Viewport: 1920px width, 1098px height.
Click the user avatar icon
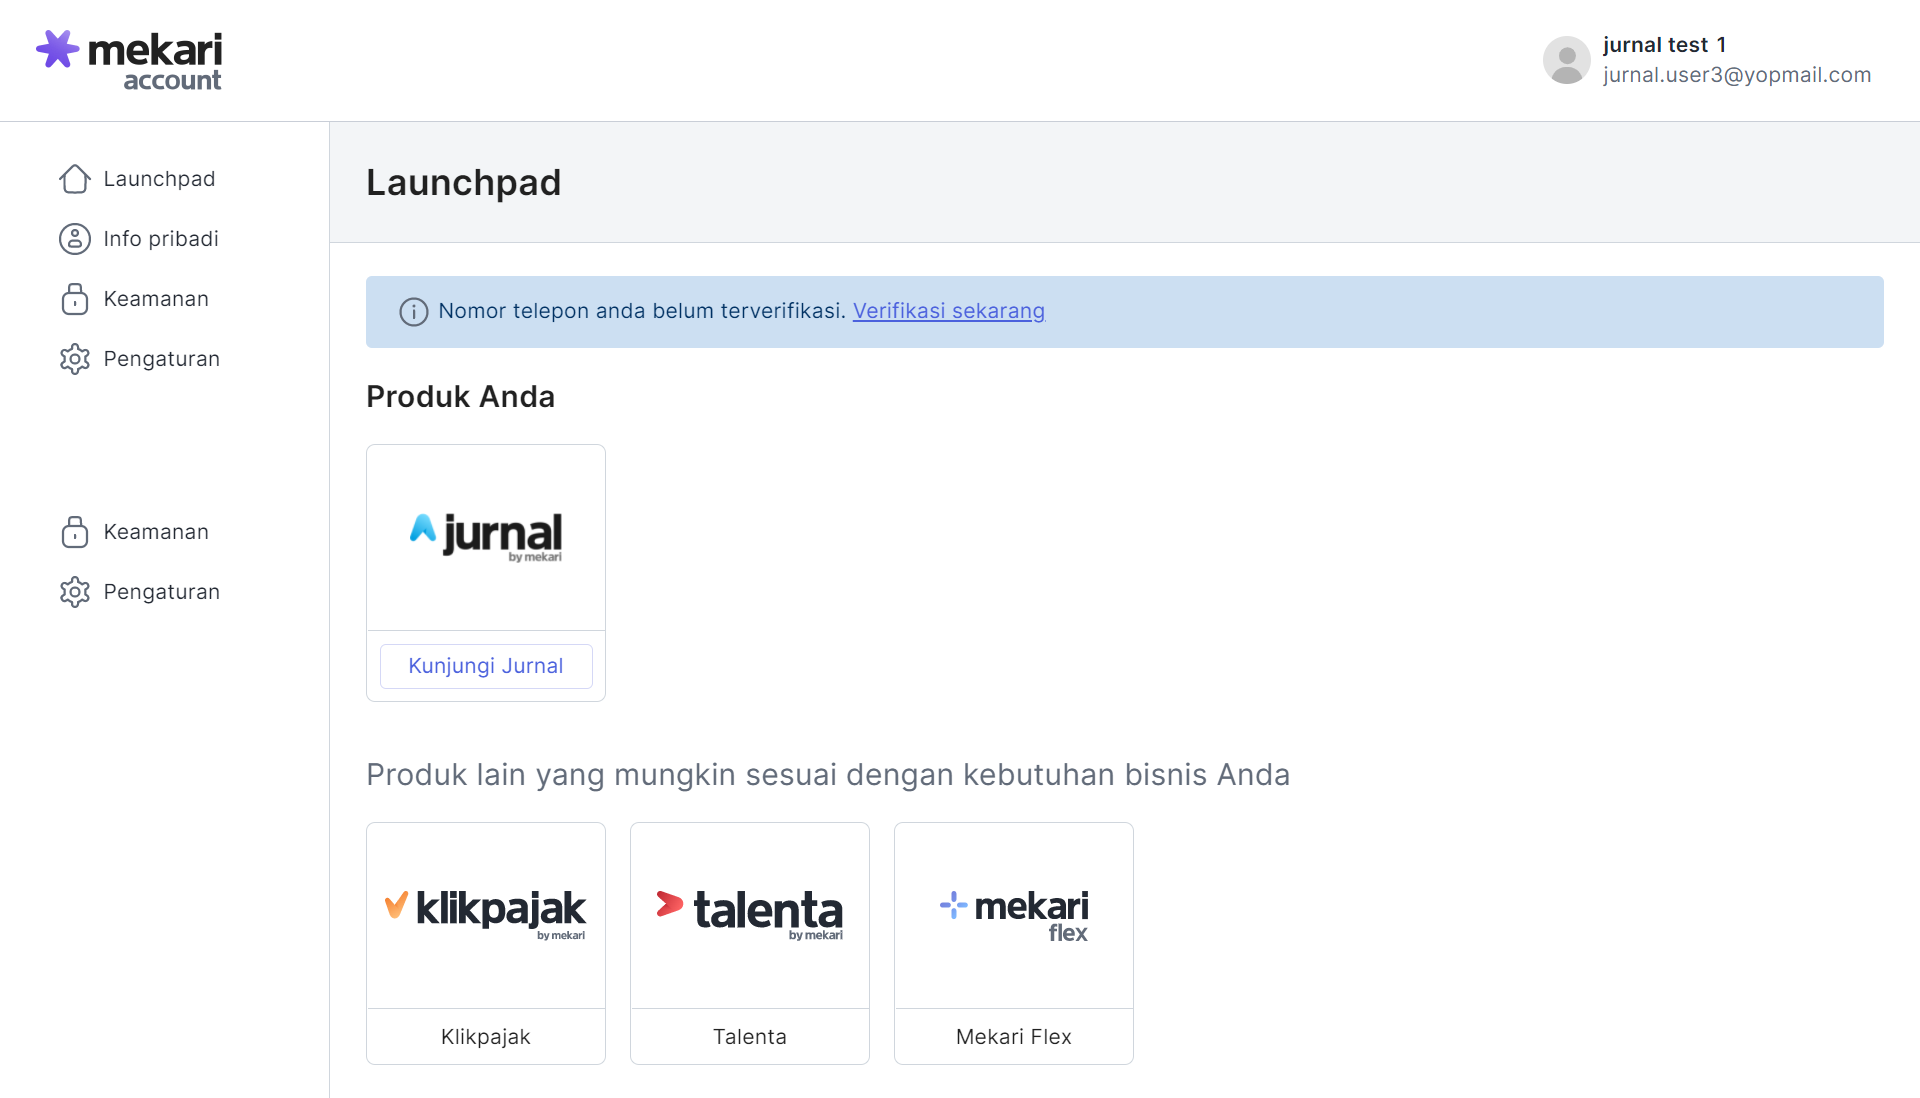tap(1566, 60)
